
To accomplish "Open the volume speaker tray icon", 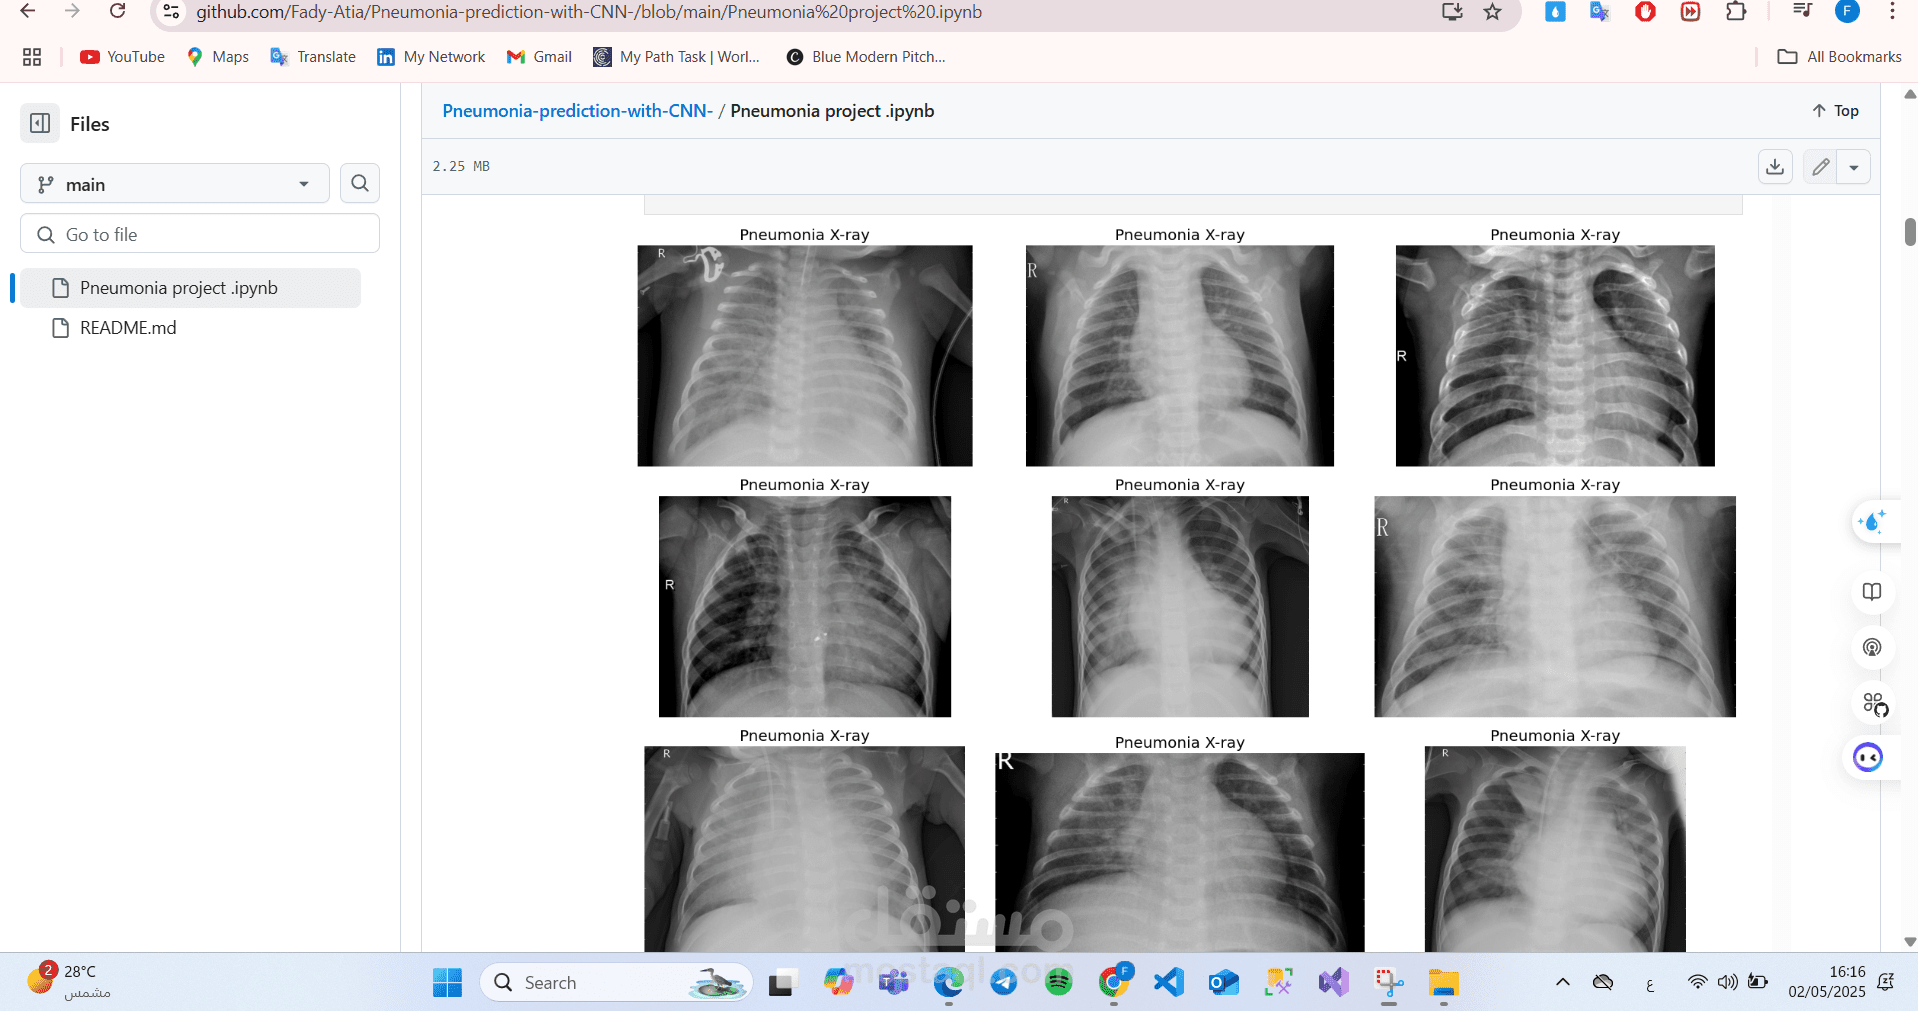I will point(1727,982).
